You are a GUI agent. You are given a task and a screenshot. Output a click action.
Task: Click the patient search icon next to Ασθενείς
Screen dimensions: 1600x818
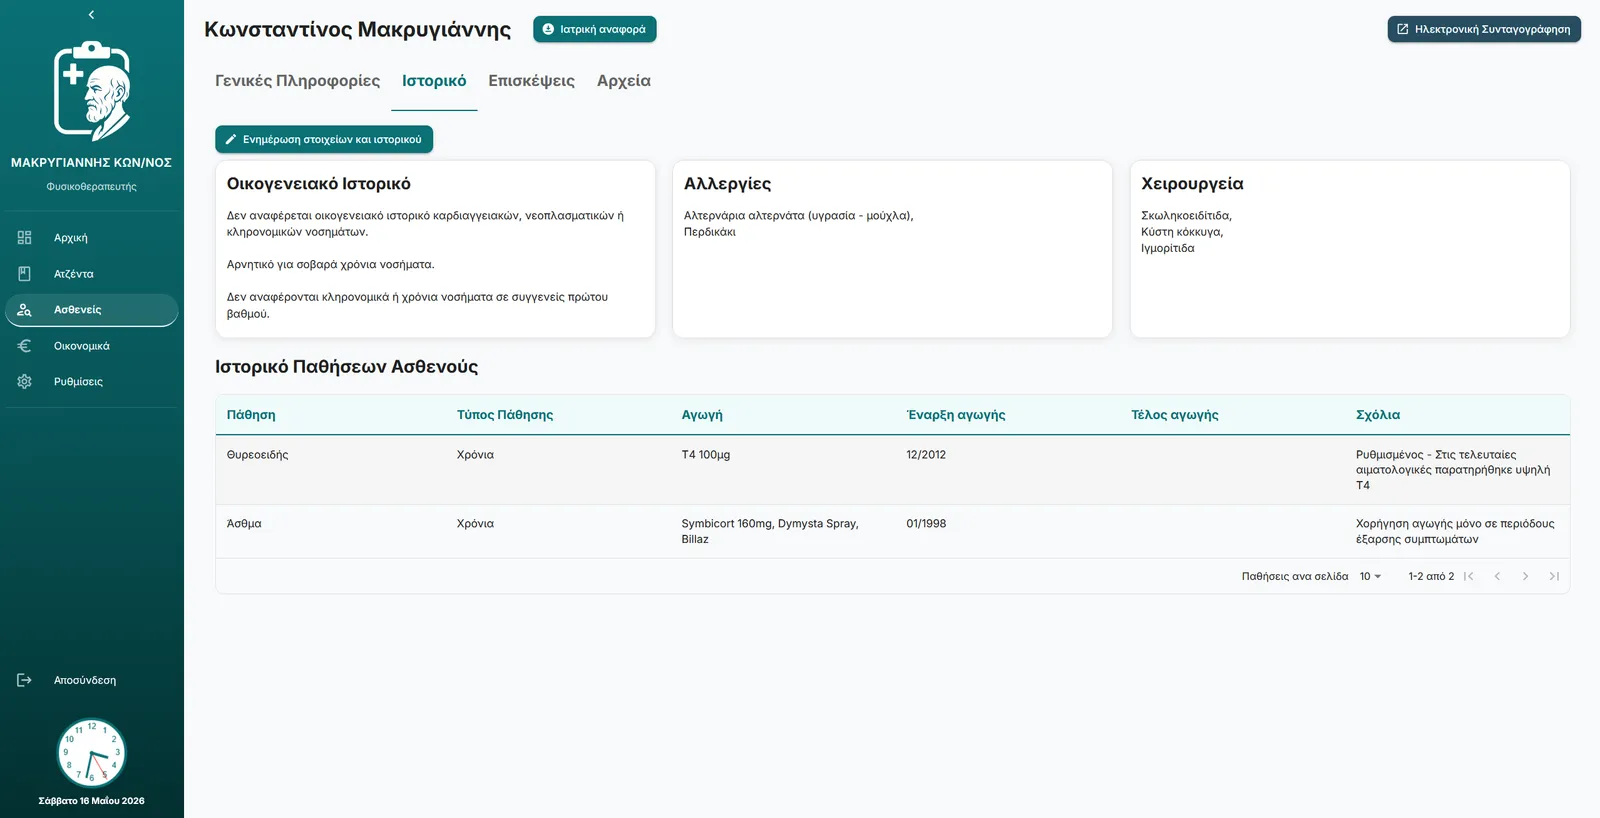[x=25, y=310]
